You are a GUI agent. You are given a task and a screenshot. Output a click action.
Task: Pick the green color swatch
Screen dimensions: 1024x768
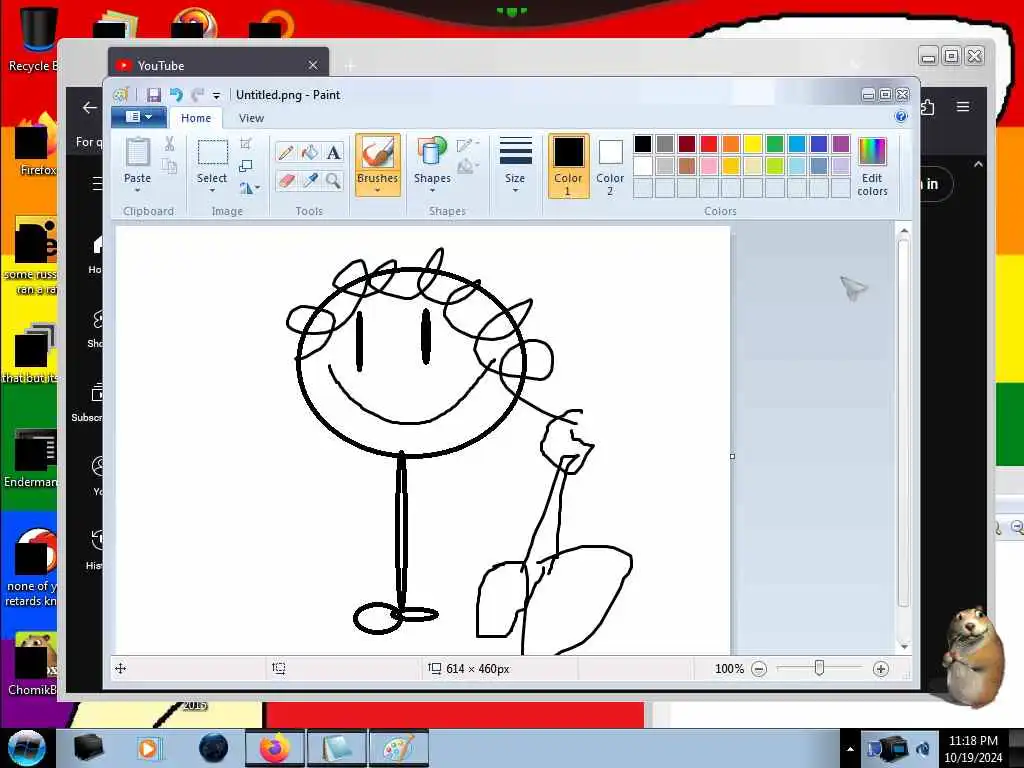pos(775,144)
